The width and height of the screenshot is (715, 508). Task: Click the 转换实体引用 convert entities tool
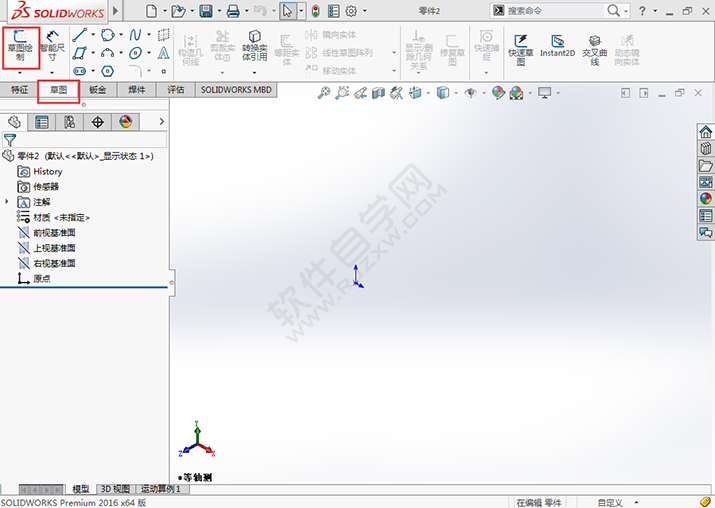pos(255,46)
